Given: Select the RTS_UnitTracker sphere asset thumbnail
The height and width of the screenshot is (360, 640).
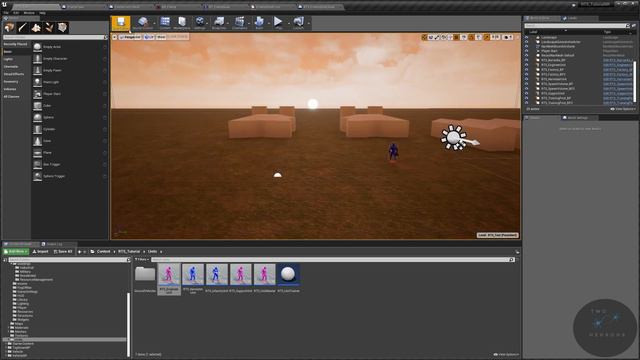Looking at the screenshot, I should coord(288,274).
